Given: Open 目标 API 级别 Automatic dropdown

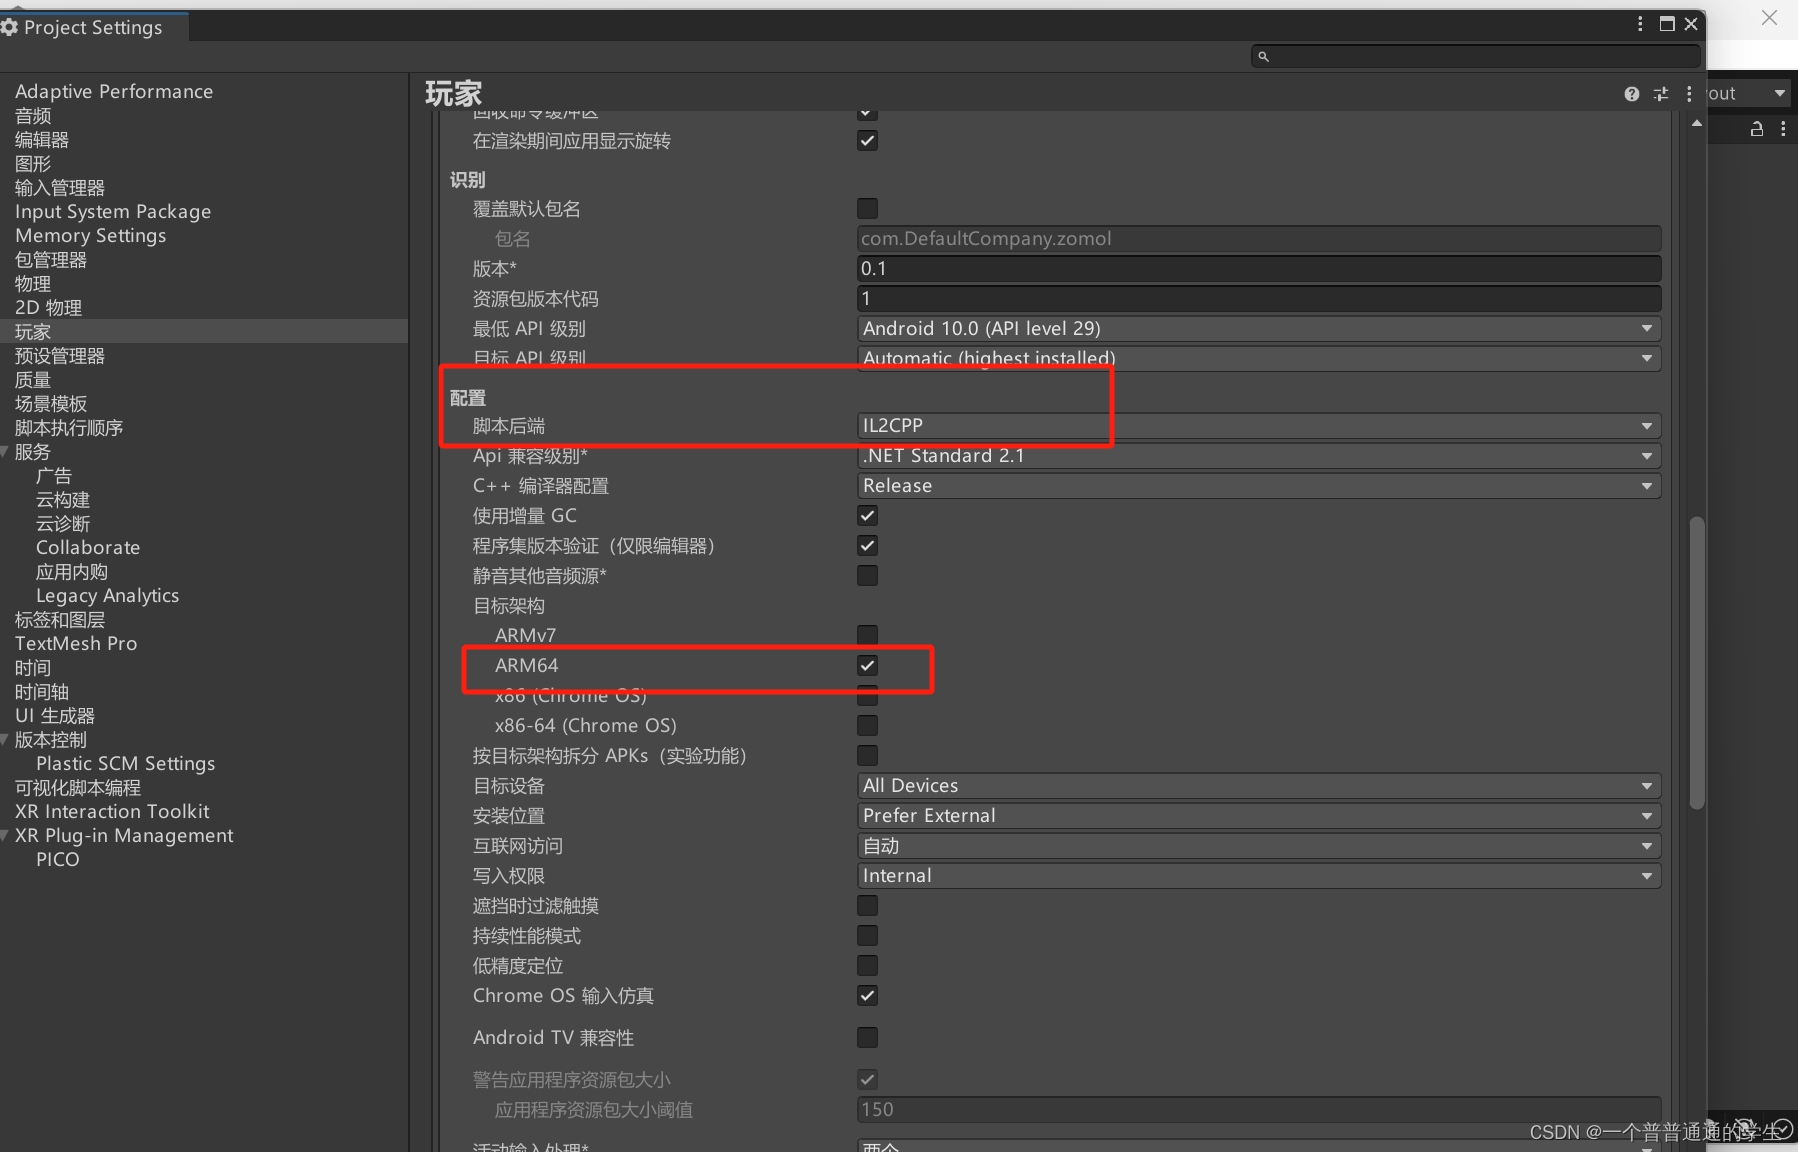Looking at the screenshot, I should coord(1259,358).
